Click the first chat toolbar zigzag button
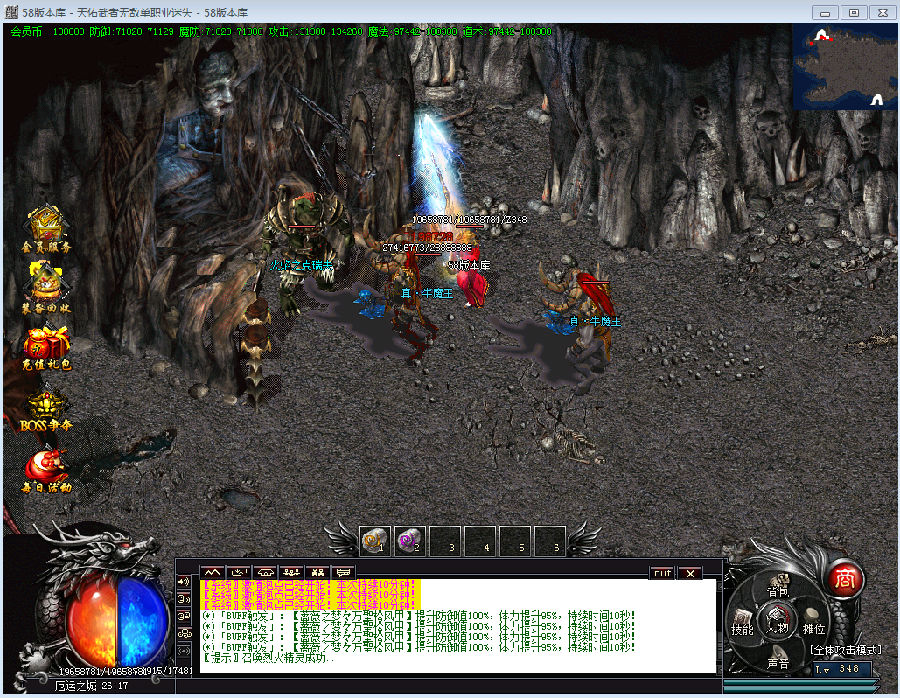Image resolution: width=900 pixels, height=698 pixels. point(212,572)
